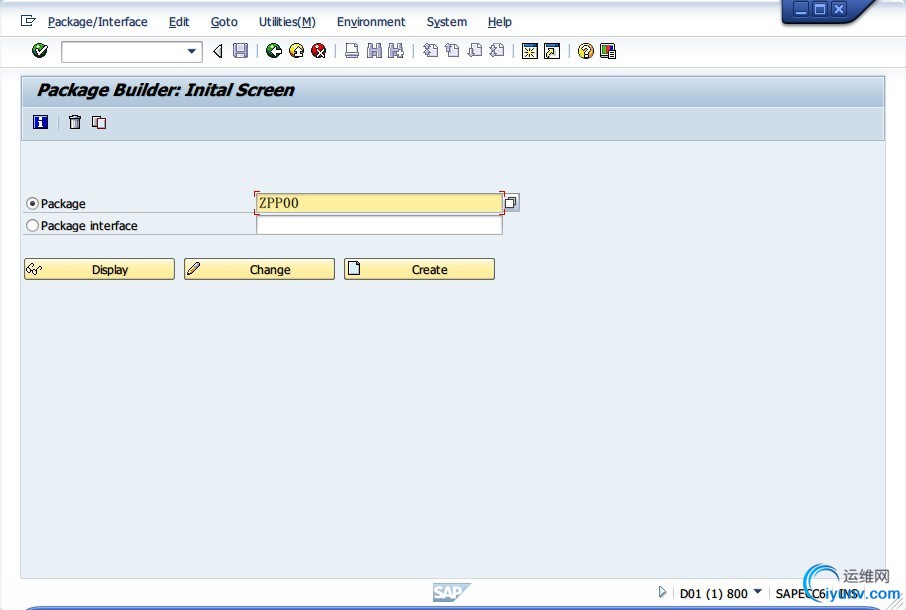Click the window menu icon left of Package/Interface
The height and width of the screenshot is (610, 906).
click(x=28, y=21)
